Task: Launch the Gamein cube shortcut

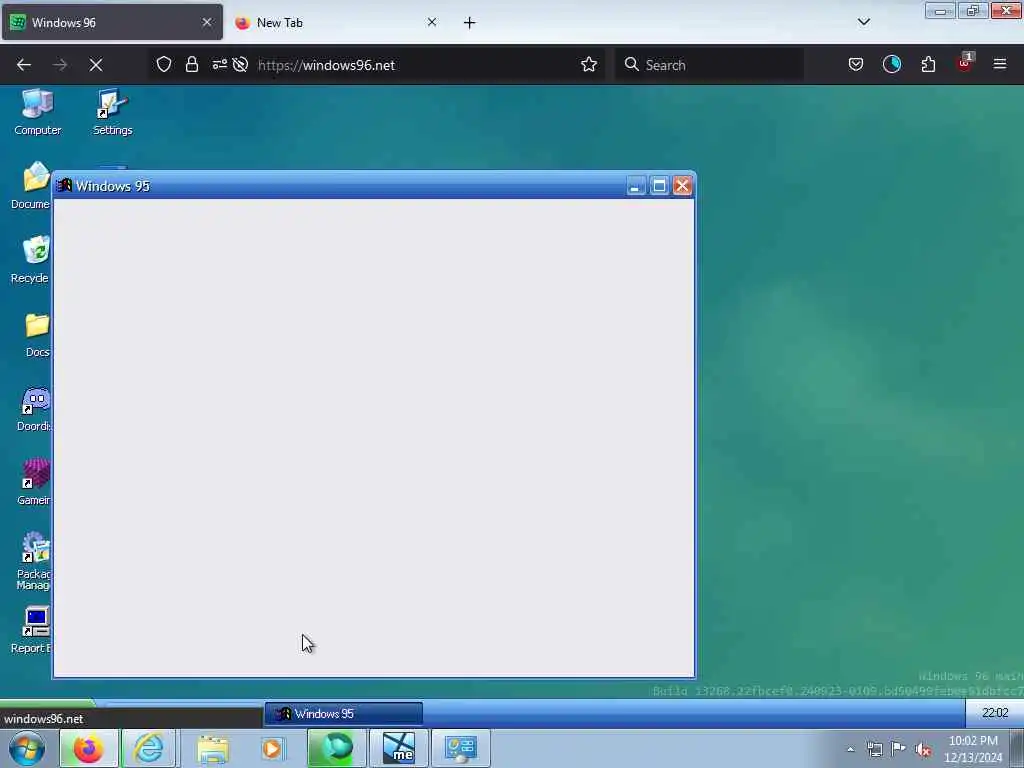Action: tap(34, 483)
